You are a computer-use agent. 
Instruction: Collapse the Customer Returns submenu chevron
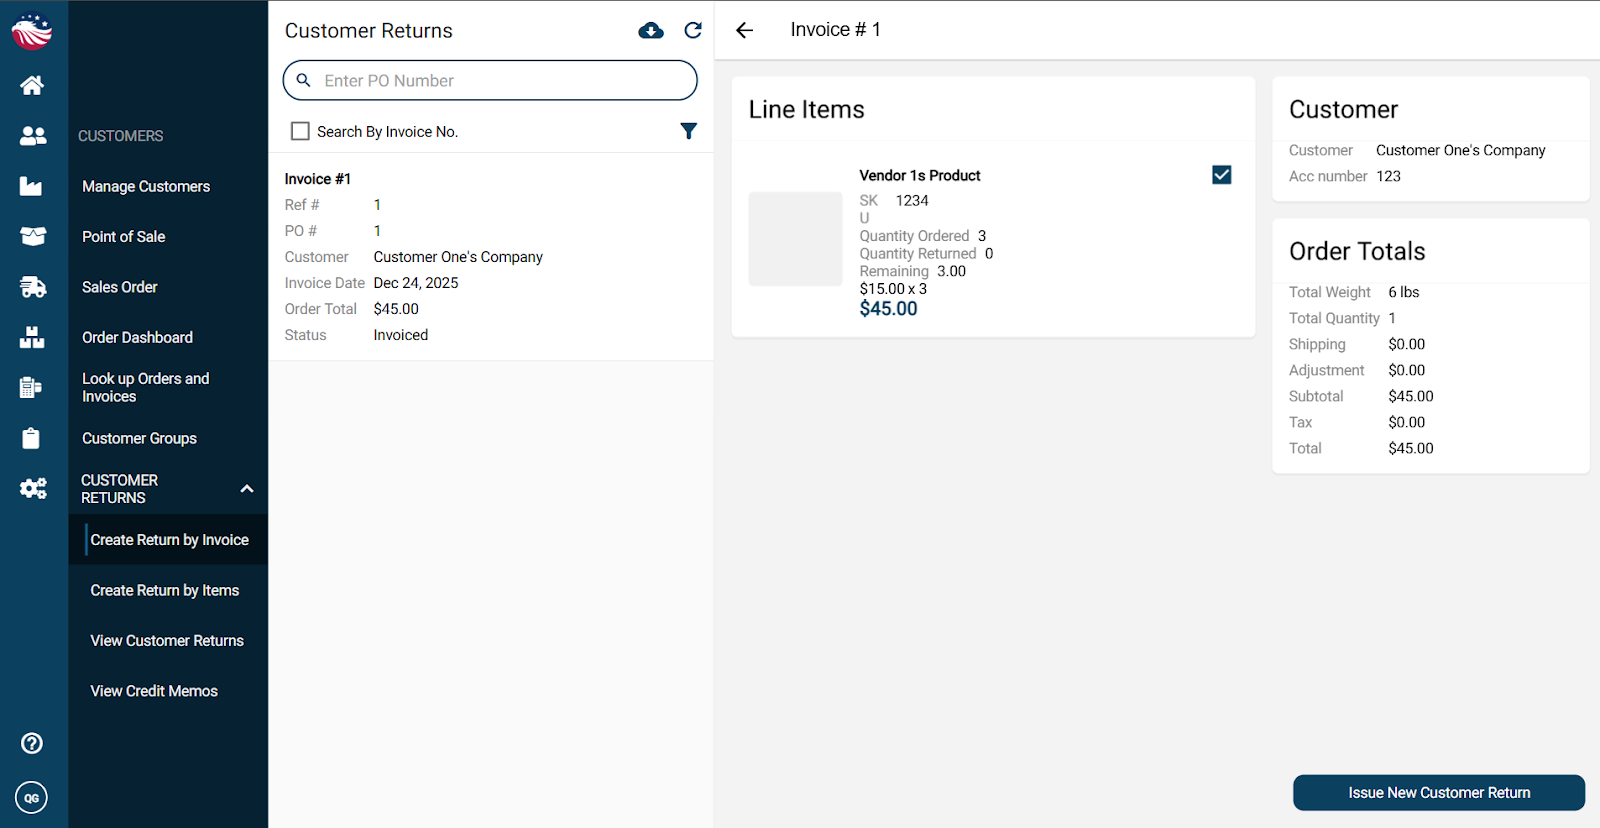(x=247, y=489)
